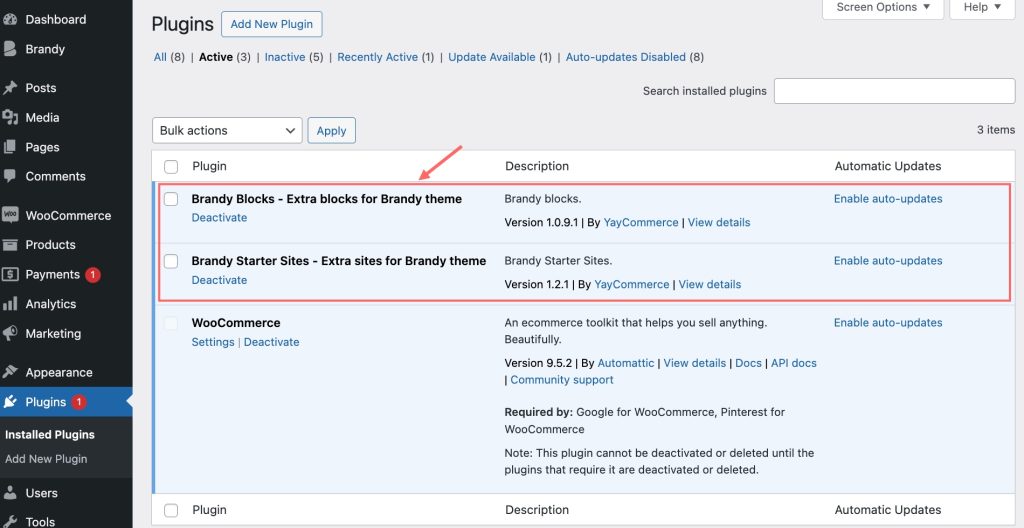
Task: Go to Products in the sidebar
Action: (50, 245)
